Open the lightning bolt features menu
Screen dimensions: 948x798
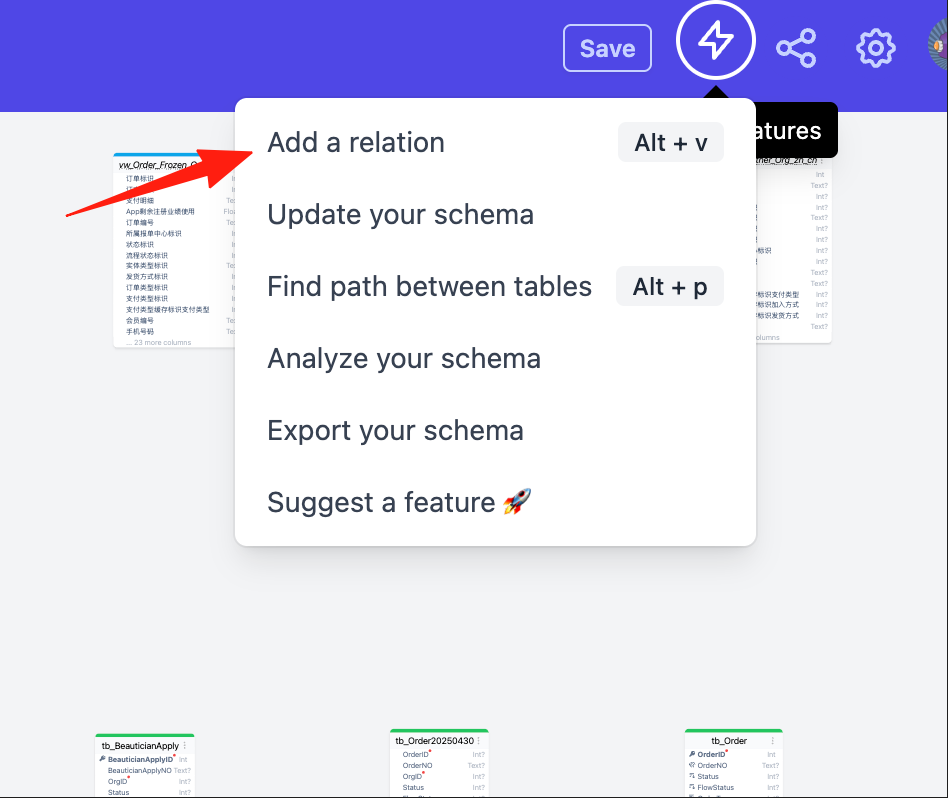(716, 40)
